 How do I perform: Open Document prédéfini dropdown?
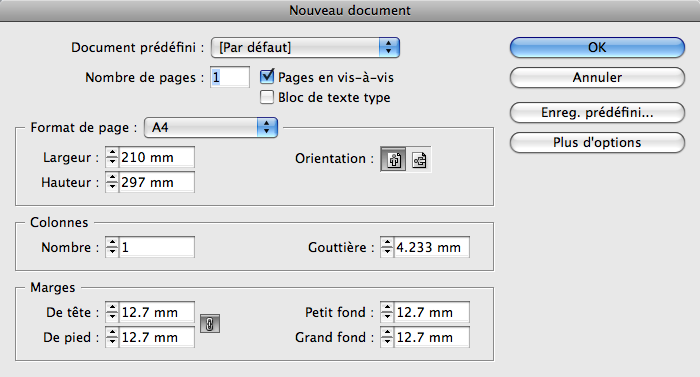tap(305, 47)
